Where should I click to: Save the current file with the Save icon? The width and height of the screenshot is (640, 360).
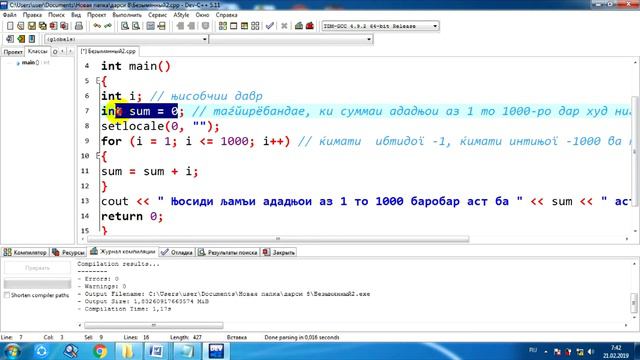31,26
